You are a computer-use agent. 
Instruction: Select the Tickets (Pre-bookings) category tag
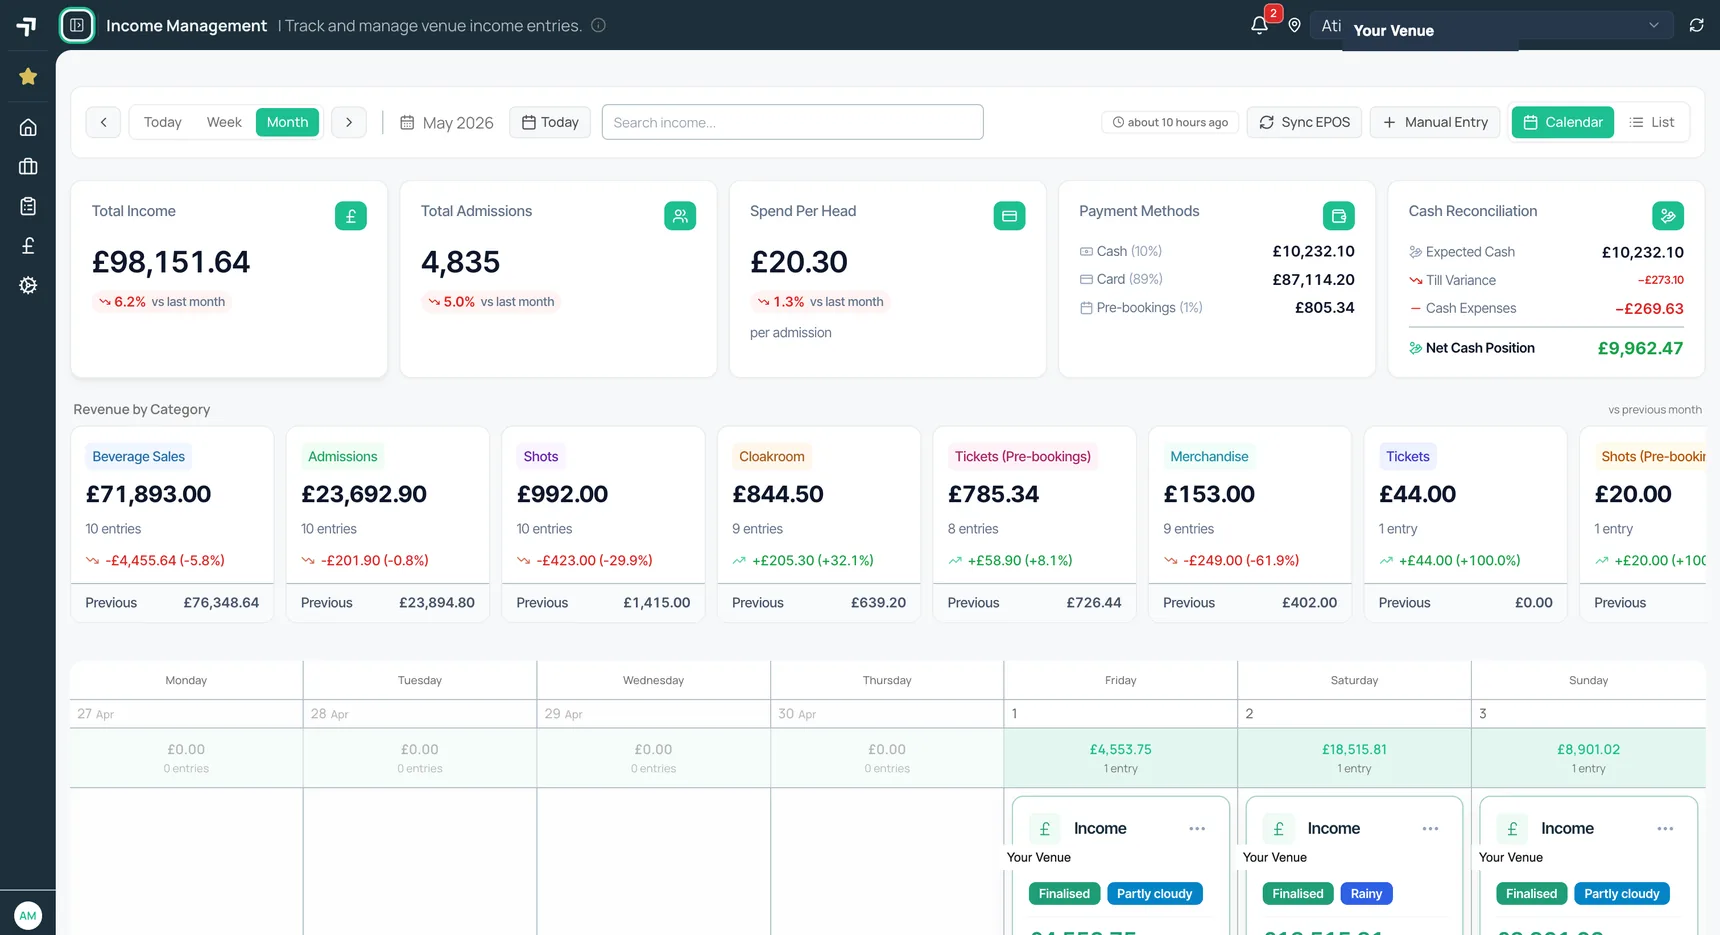(x=1023, y=456)
